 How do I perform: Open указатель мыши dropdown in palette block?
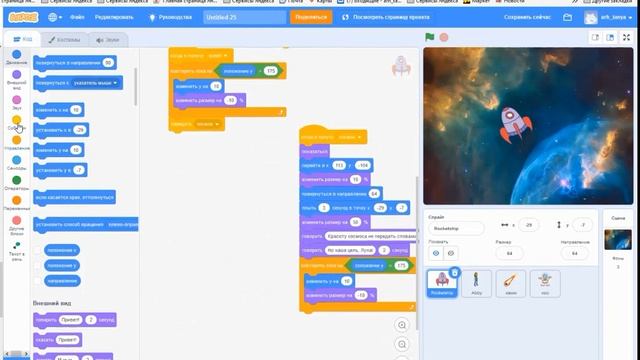(96, 83)
